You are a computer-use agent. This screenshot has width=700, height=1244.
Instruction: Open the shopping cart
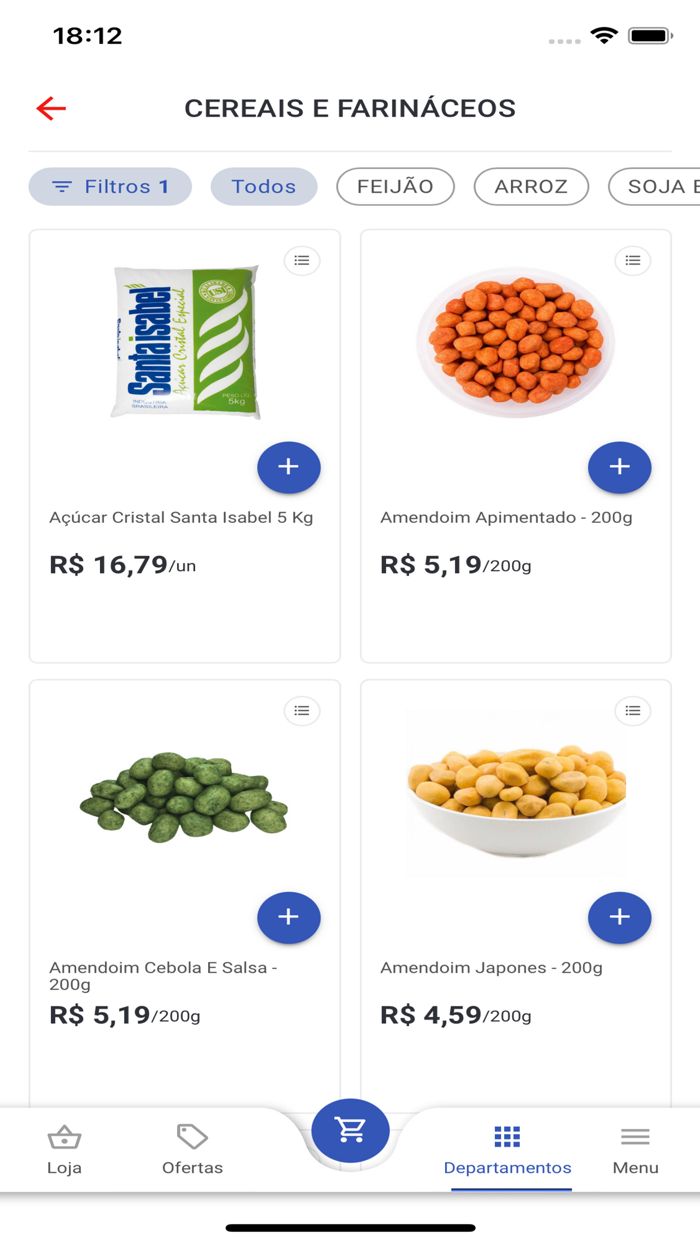[x=350, y=1130]
